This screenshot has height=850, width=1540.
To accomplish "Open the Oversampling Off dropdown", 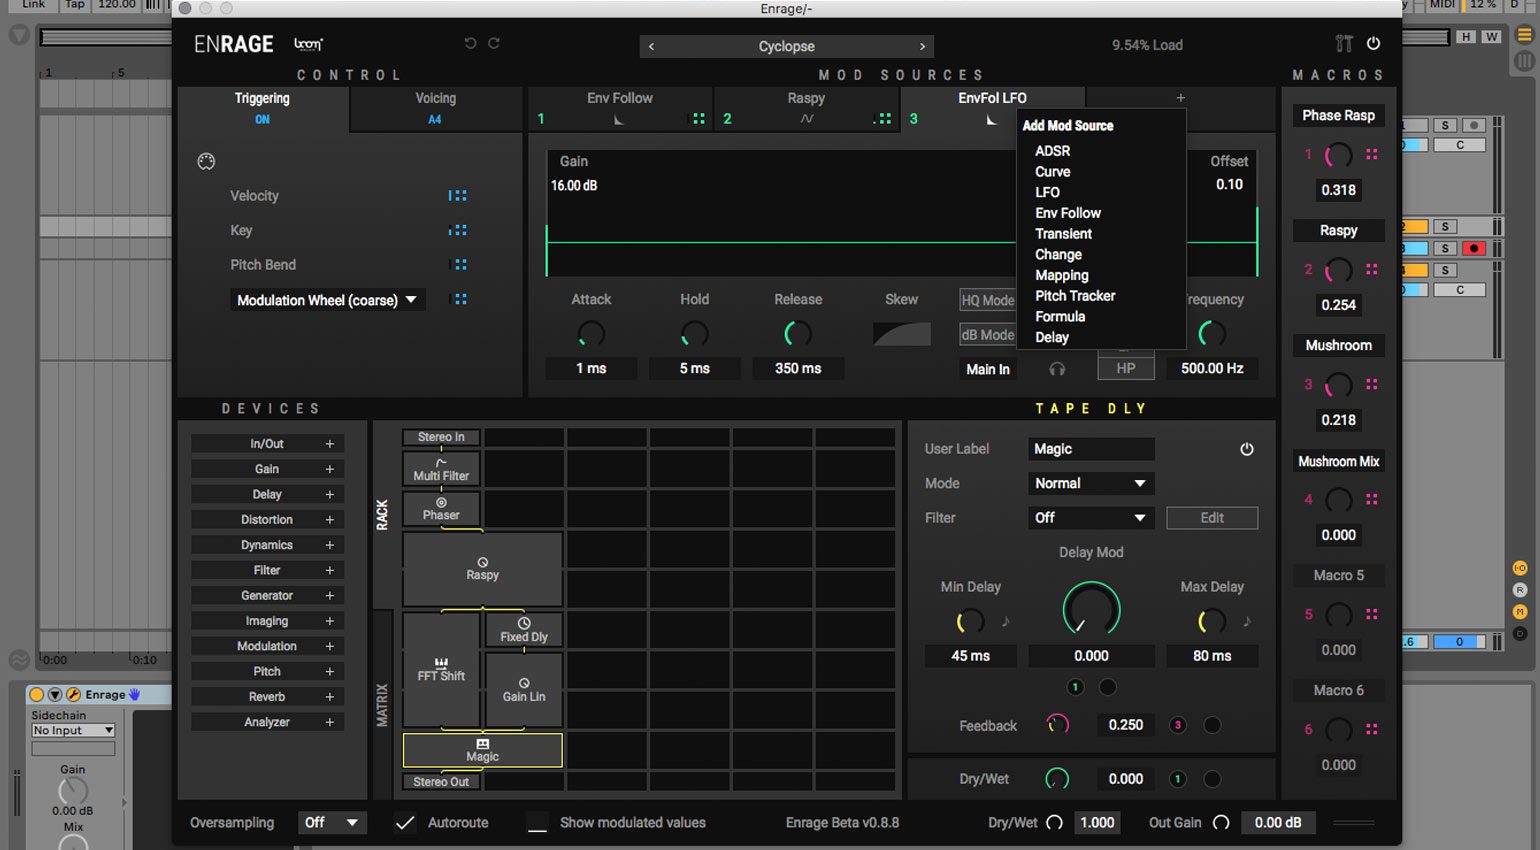I will tap(333, 823).
